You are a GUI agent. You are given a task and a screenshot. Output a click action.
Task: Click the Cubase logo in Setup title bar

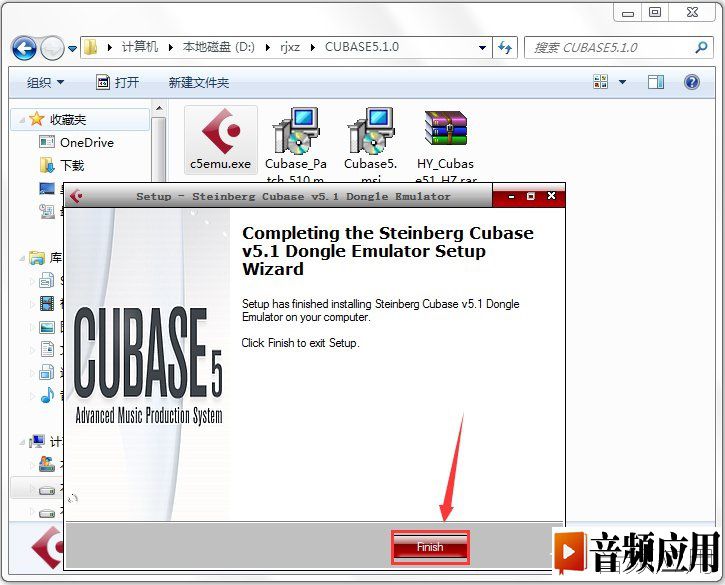(76, 196)
